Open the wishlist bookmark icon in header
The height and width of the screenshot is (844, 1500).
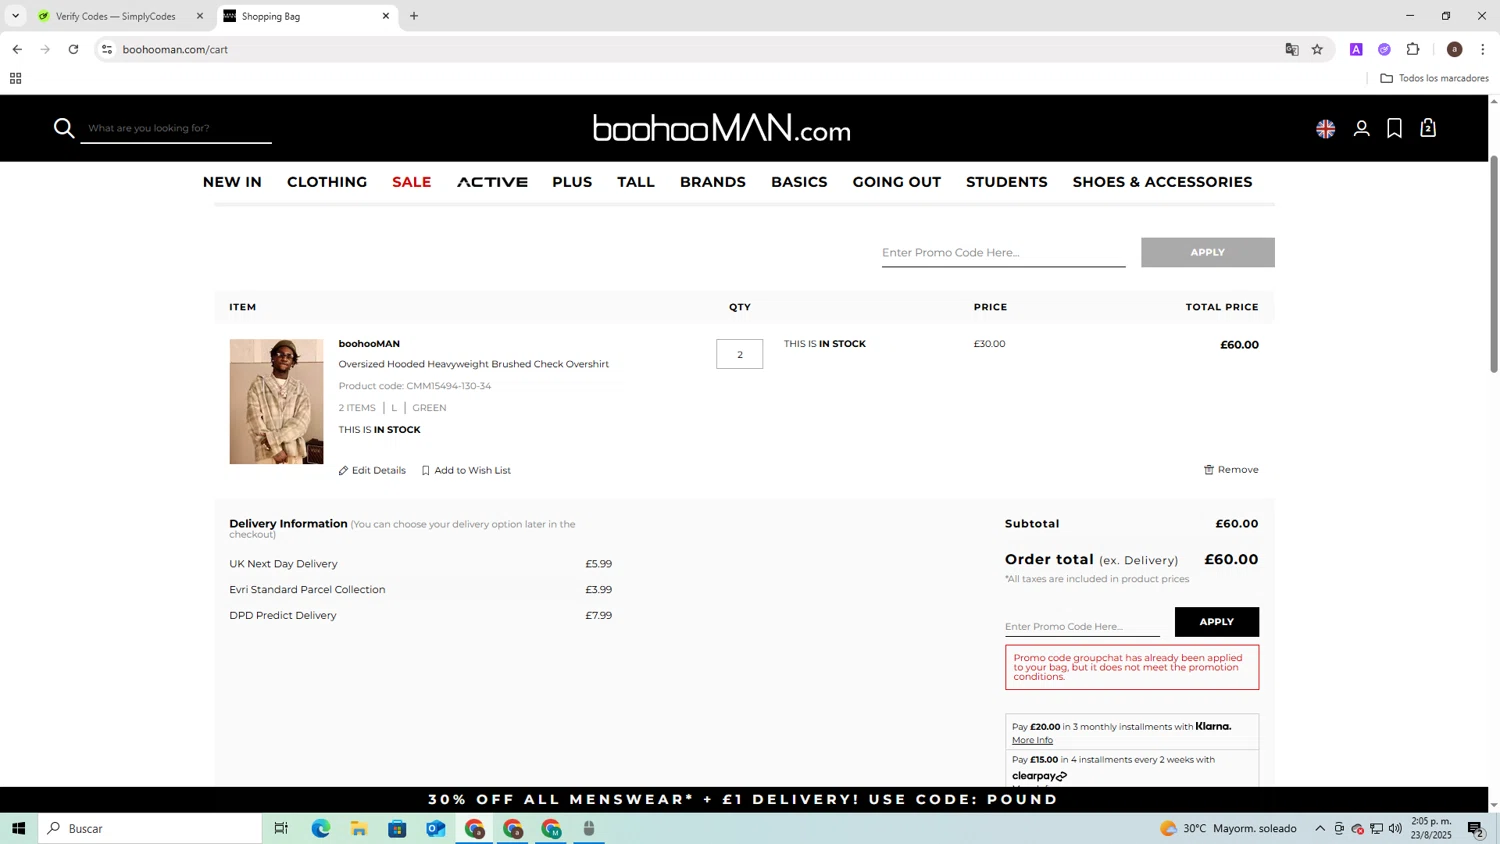click(x=1394, y=128)
